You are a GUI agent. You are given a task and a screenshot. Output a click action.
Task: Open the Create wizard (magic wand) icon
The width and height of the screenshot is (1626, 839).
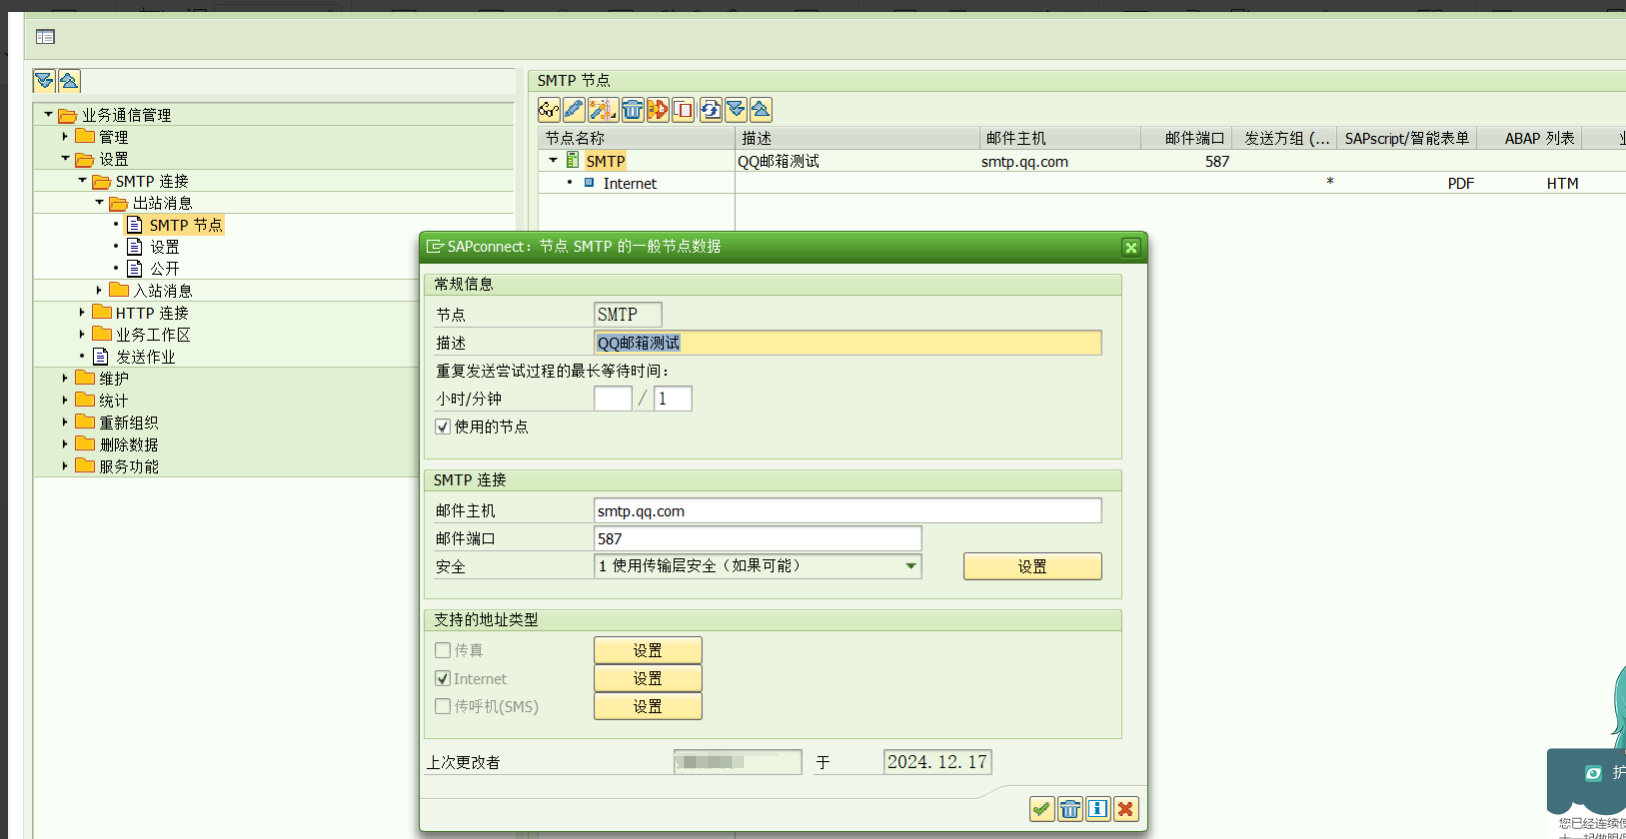coord(602,110)
